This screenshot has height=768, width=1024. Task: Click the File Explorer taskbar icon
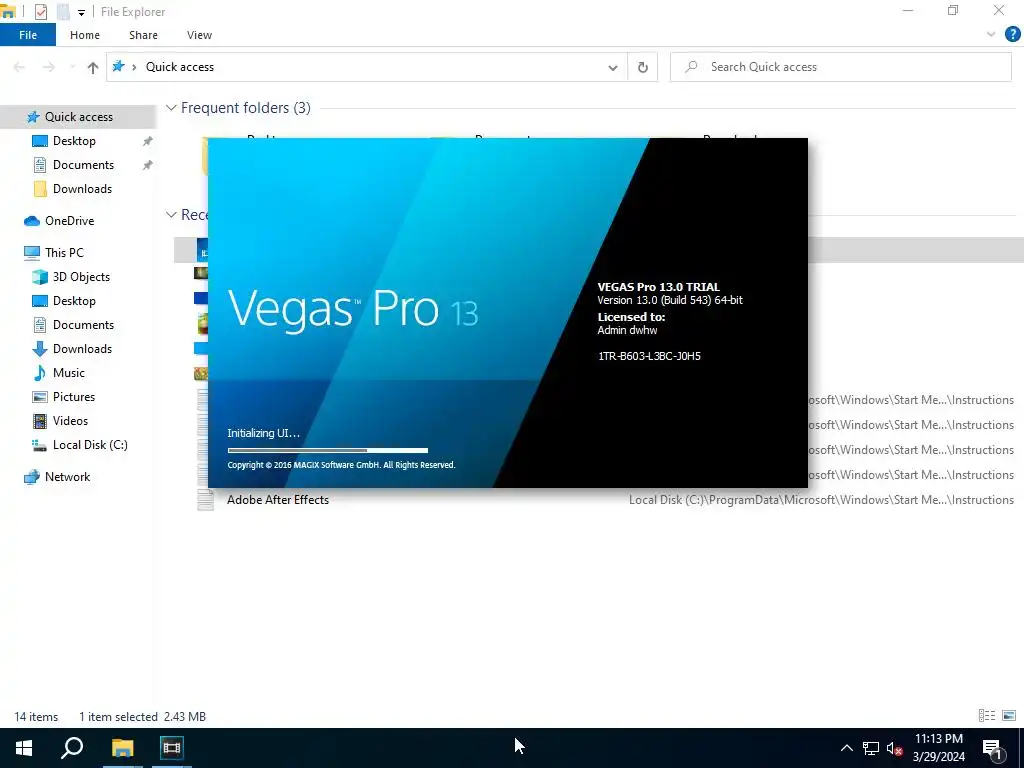(x=122, y=748)
